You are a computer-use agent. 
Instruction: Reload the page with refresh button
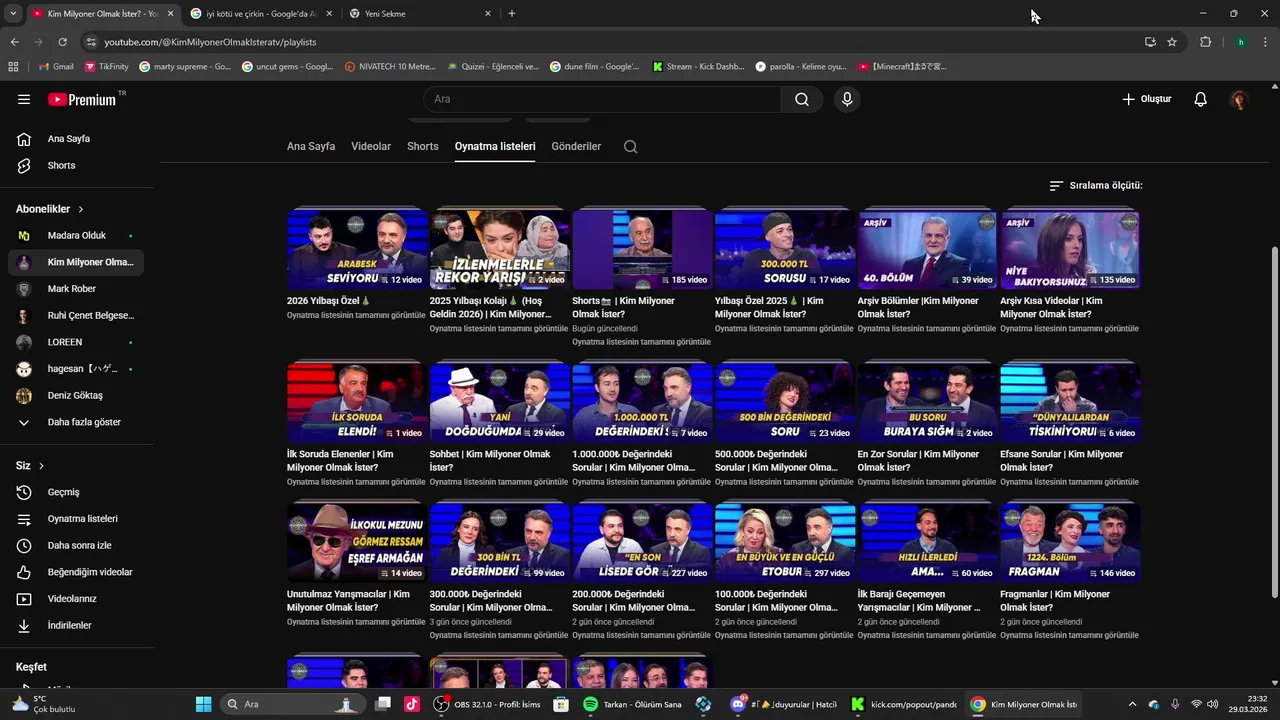click(62, 42)
